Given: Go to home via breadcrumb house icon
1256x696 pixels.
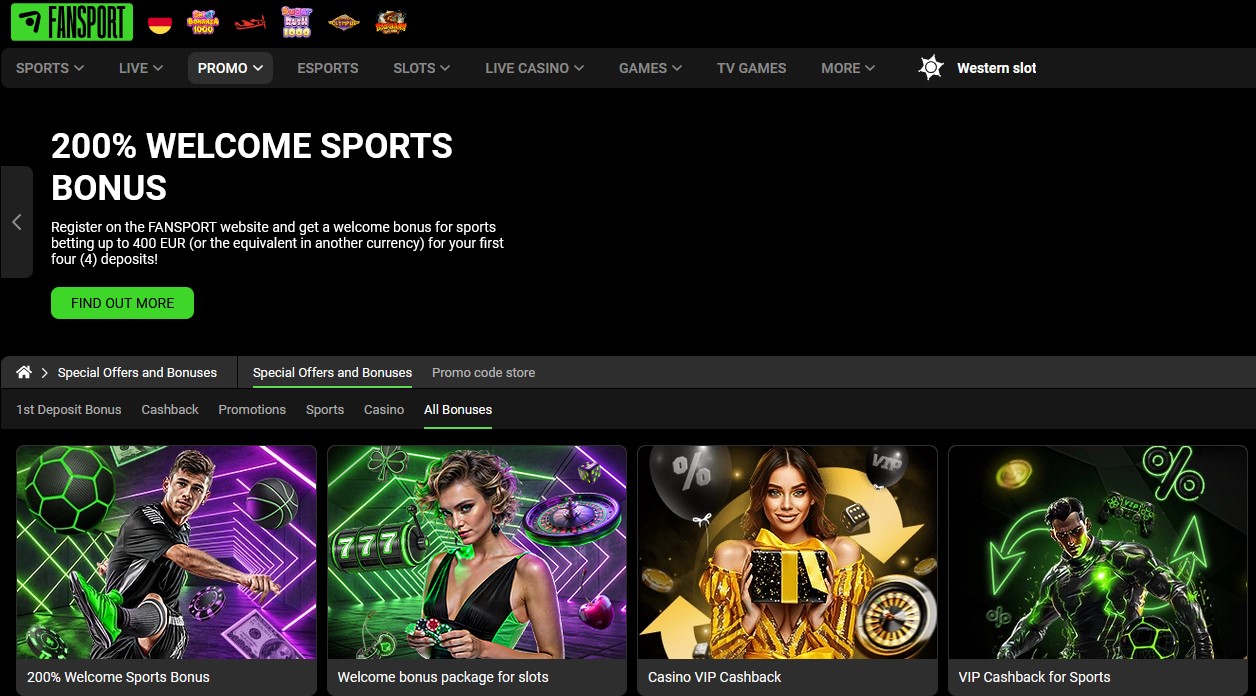Looking at the screenshot, I should 24,372.
